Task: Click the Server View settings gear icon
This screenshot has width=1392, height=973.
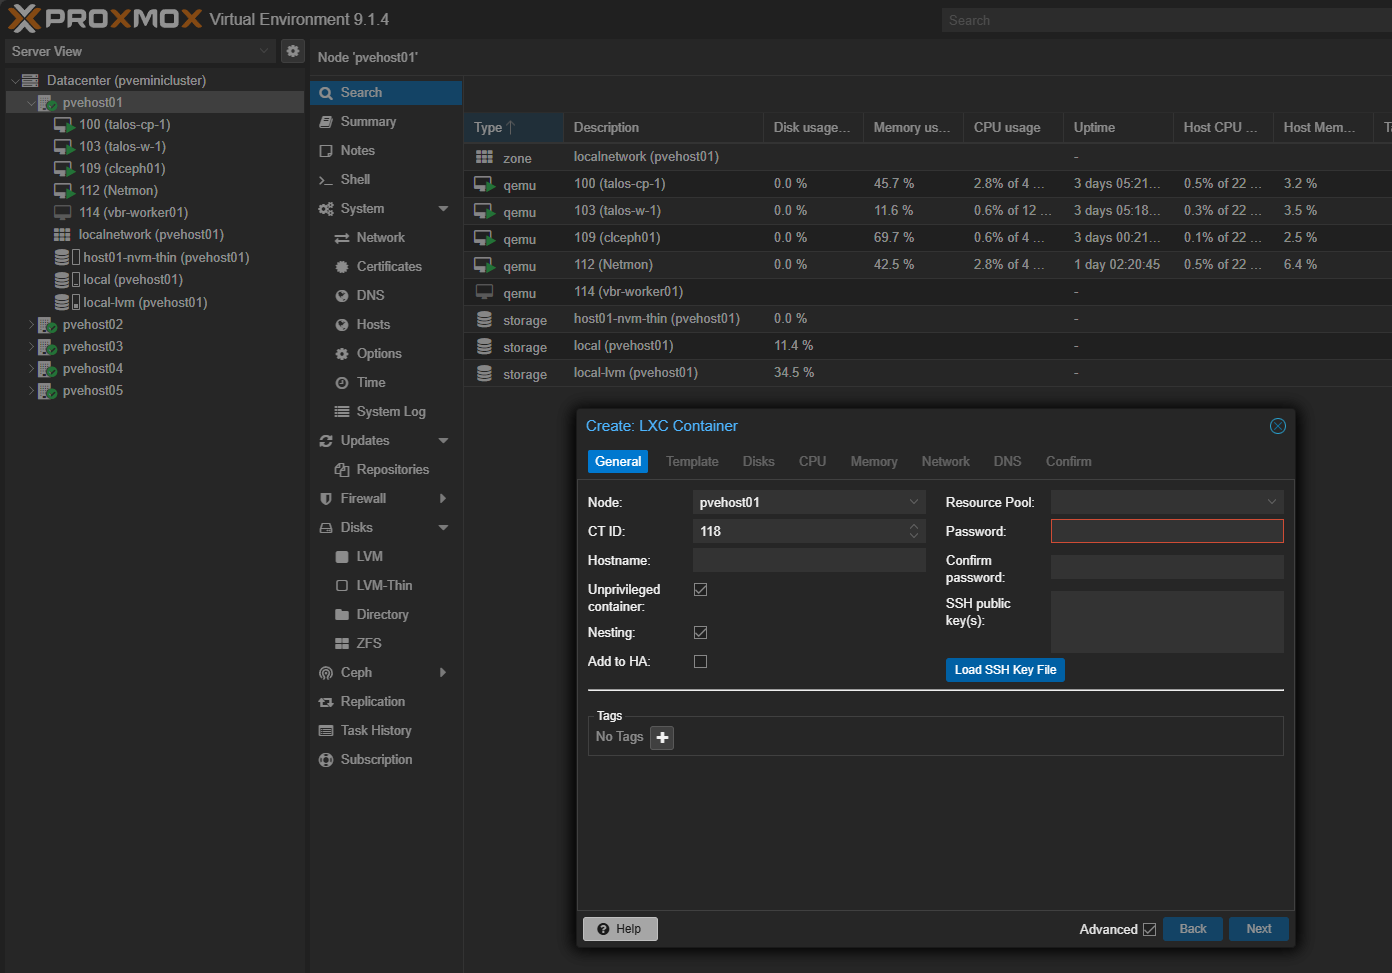Action: pyautogui.click(x=293, y=51)
